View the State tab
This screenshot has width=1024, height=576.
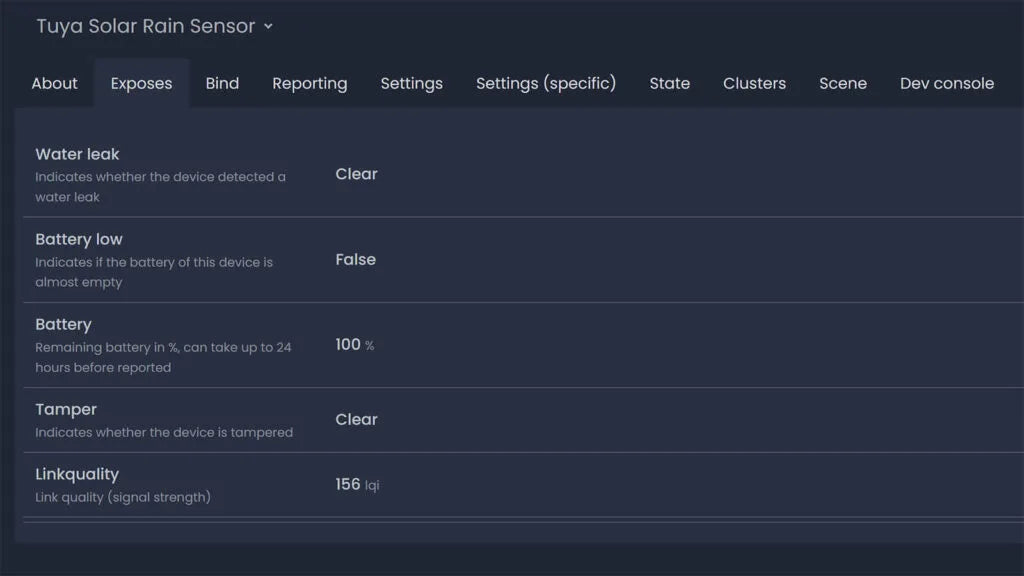[x=669, y=83]
